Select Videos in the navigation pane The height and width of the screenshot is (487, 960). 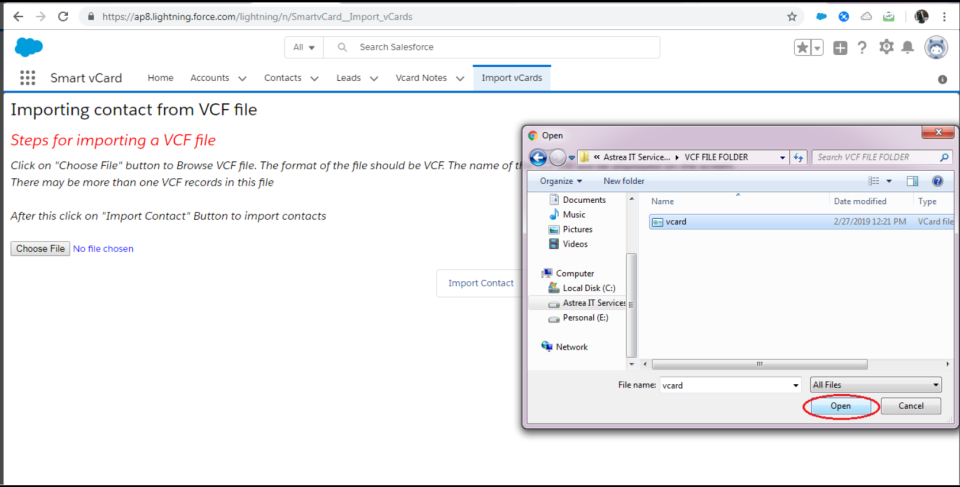[x=568, y=244]
